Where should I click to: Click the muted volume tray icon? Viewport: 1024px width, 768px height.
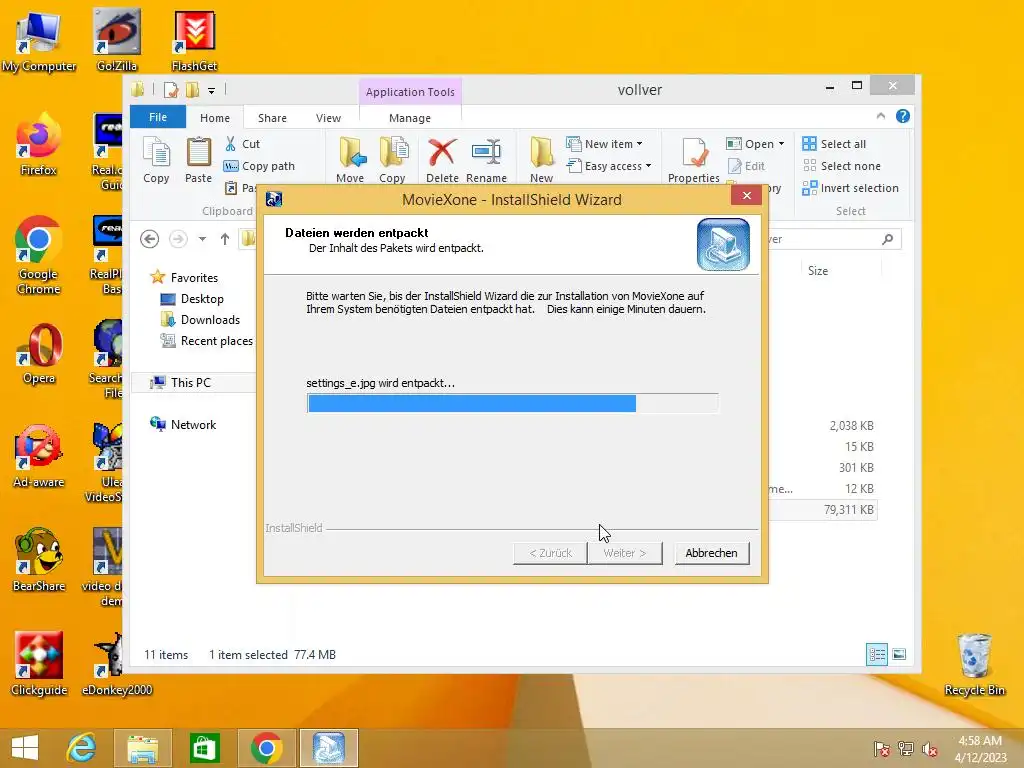(929, 748)
